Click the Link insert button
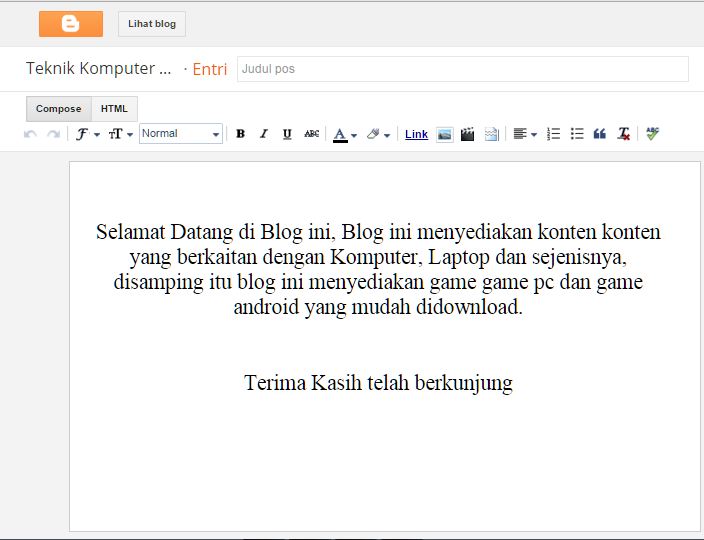This screenshot has width=704, height=540. click(416, 134)
